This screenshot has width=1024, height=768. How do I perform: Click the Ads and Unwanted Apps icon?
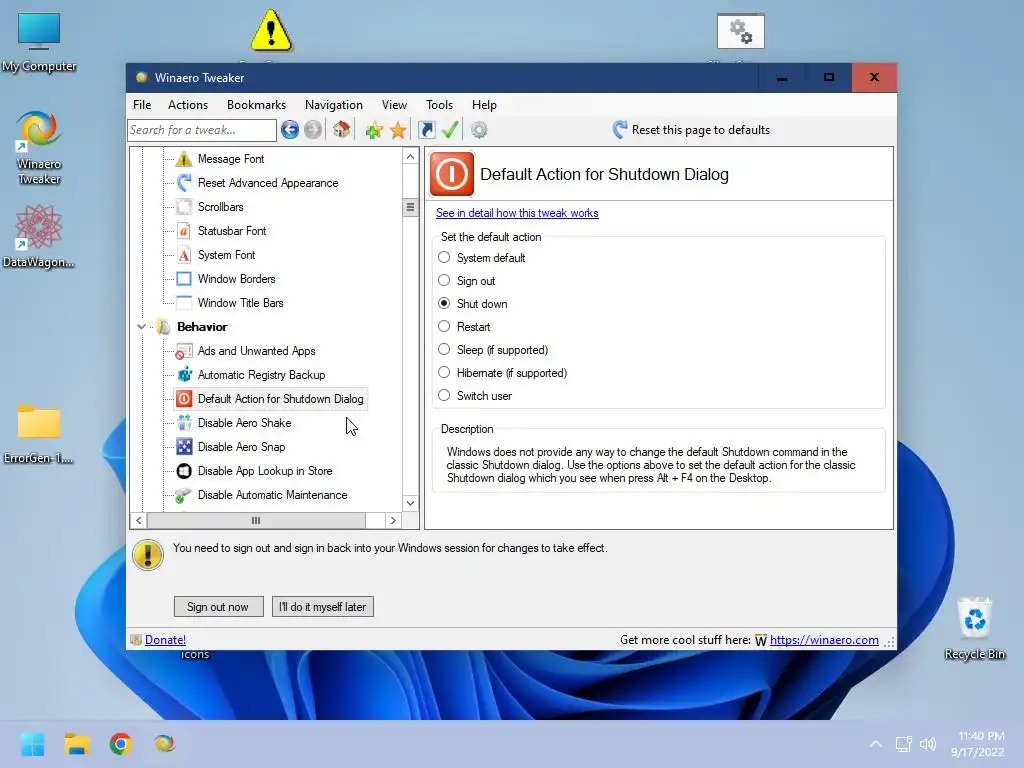pyautogui.click(x=184, y=351)
